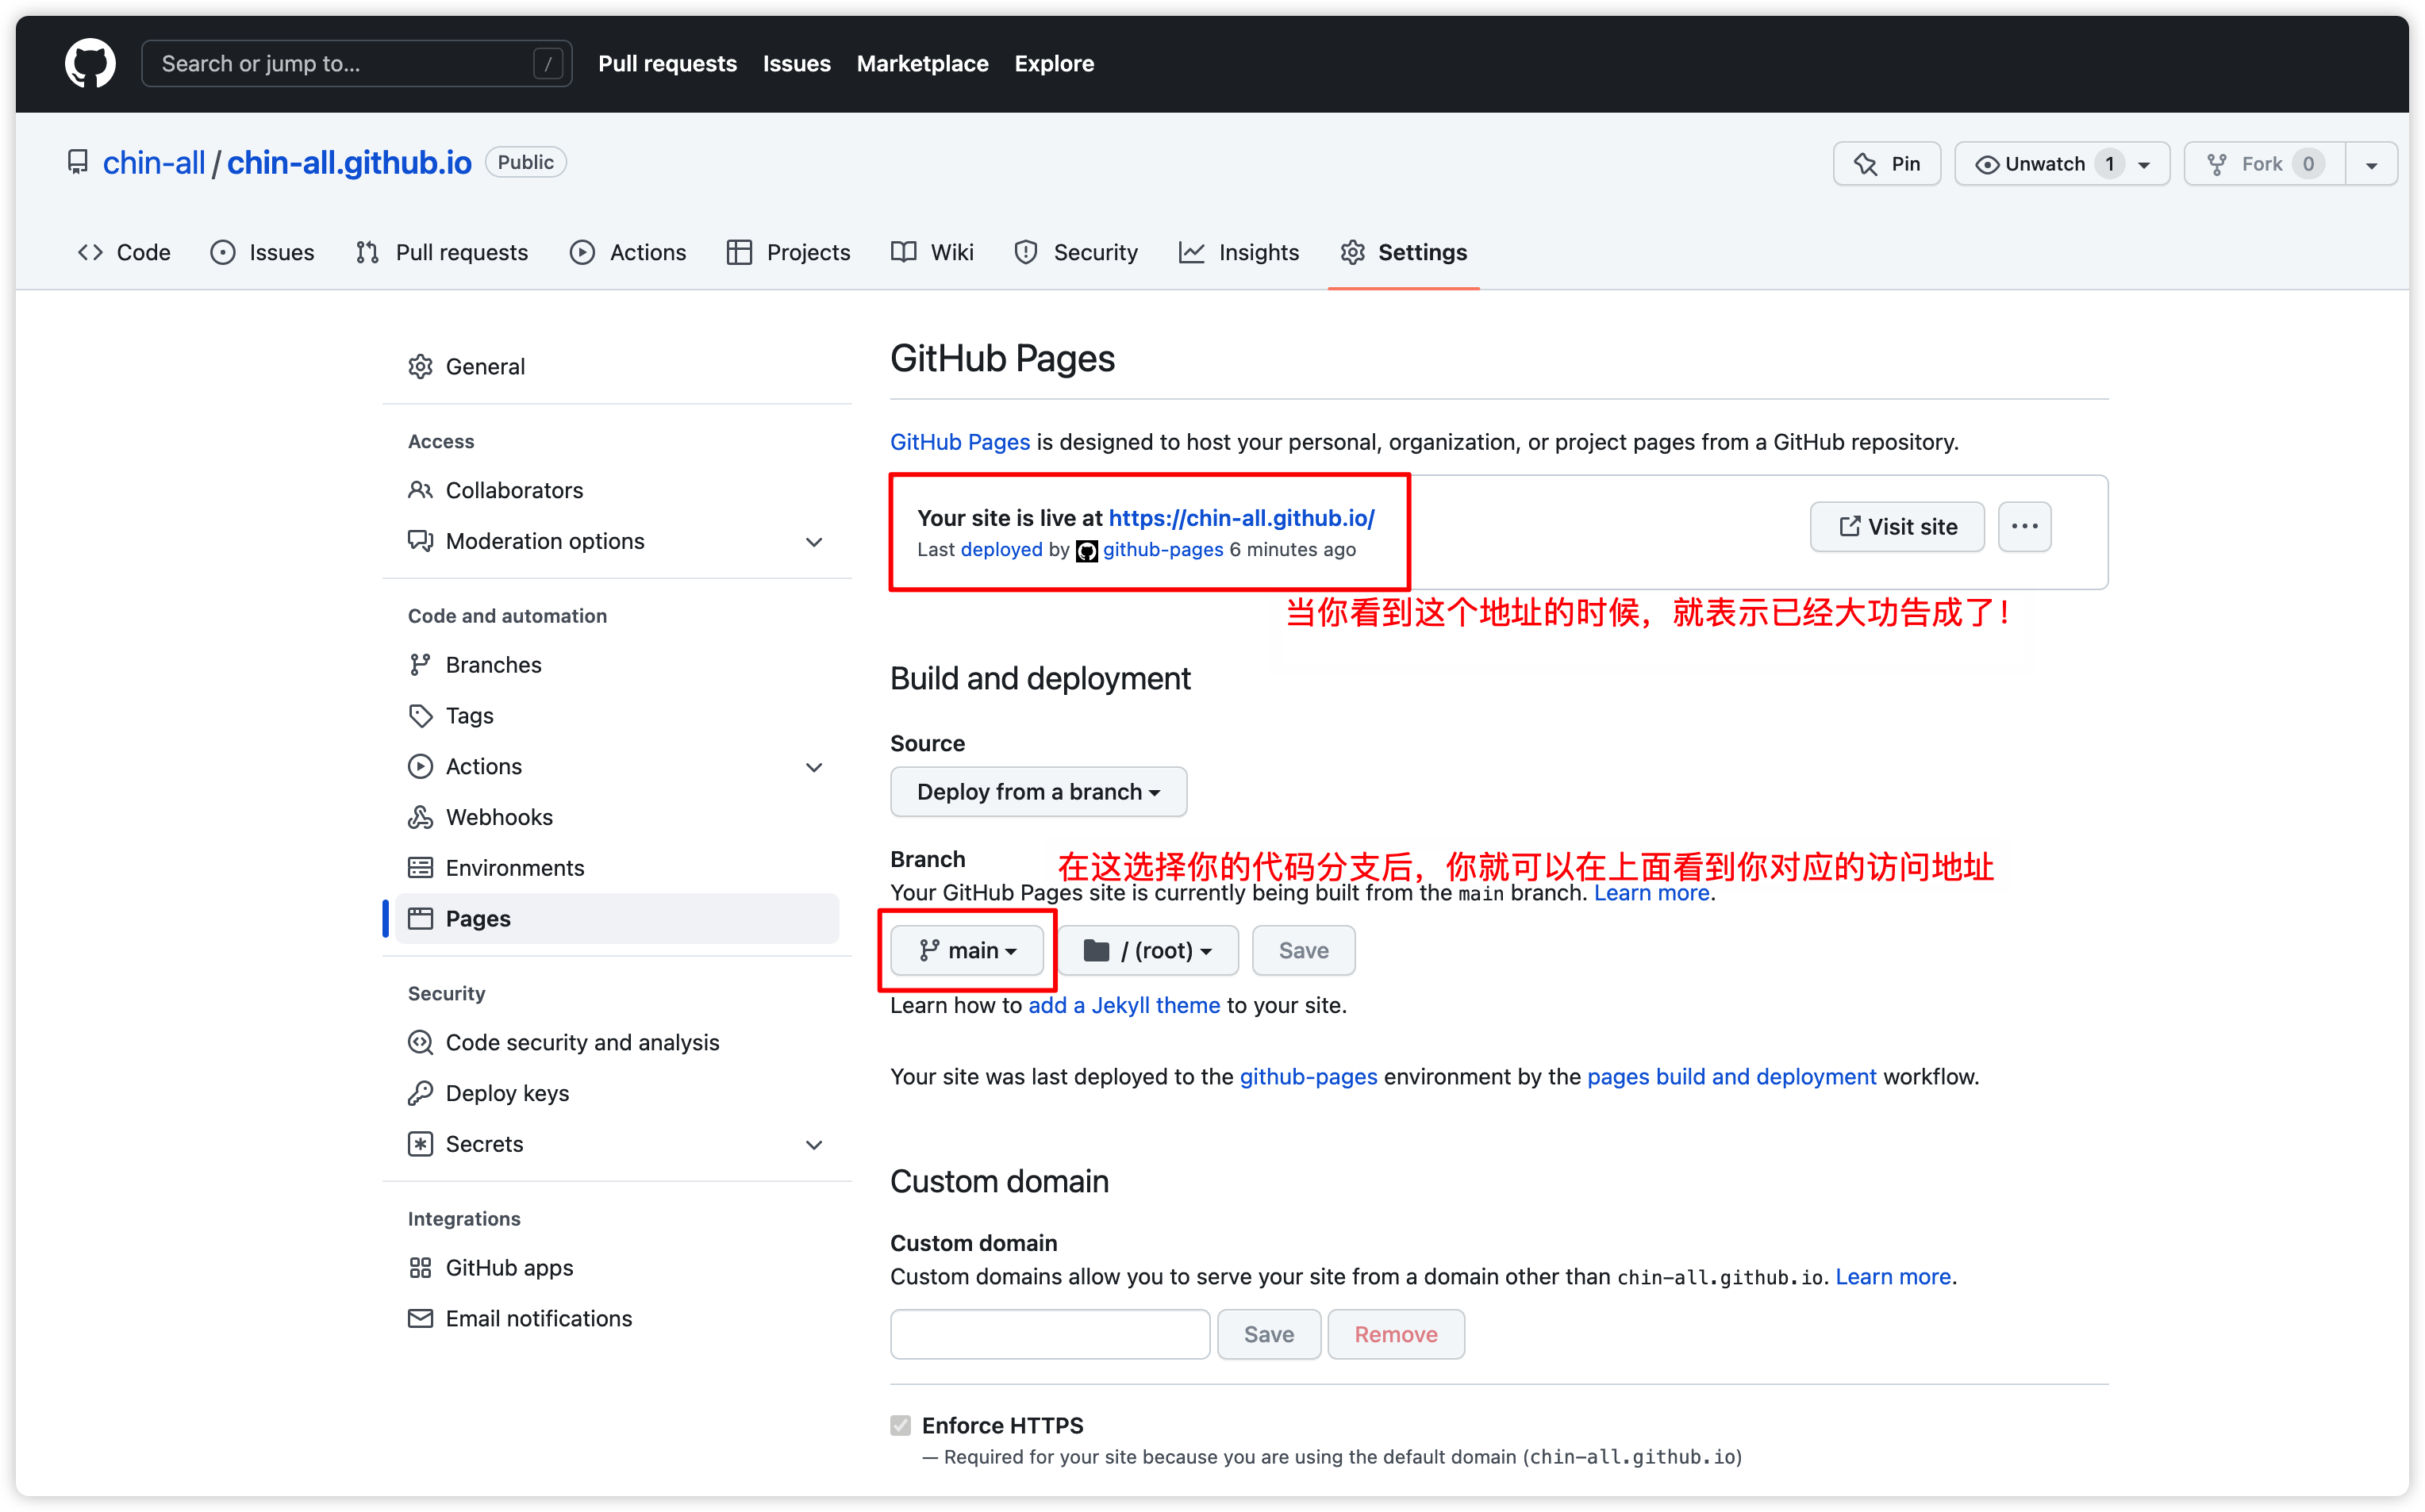Click the Custom domain text field
The image size is (2425, 1512).
(1049, 1335)
